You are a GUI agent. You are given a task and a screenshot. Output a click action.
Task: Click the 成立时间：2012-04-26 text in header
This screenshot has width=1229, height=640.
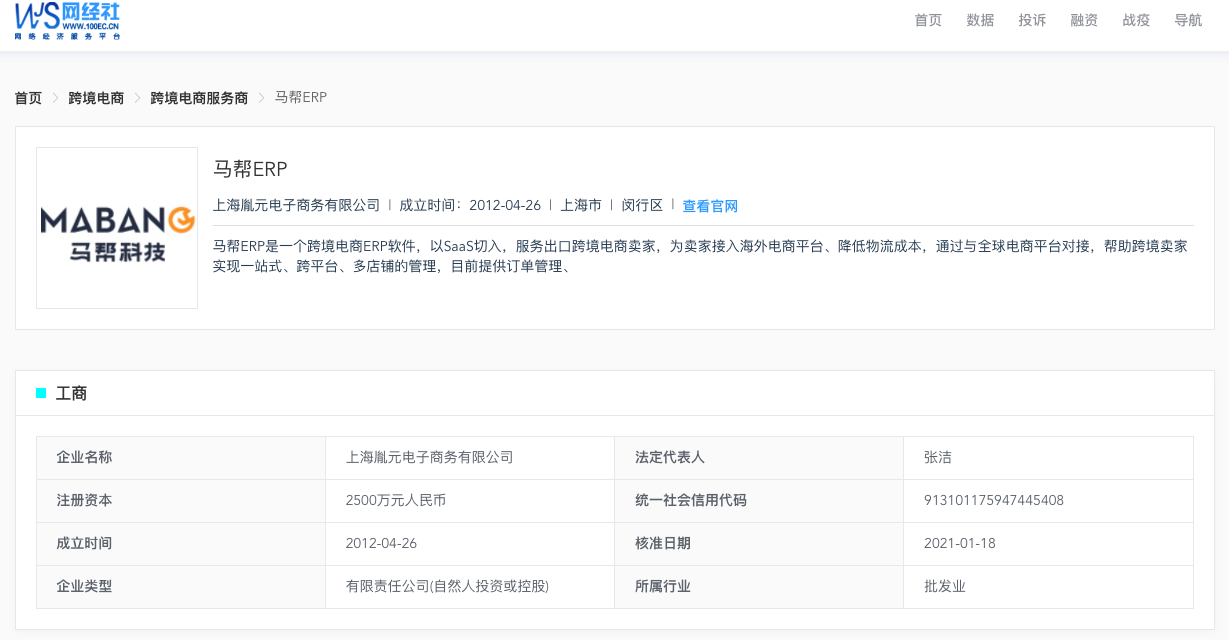click(470, 205)
